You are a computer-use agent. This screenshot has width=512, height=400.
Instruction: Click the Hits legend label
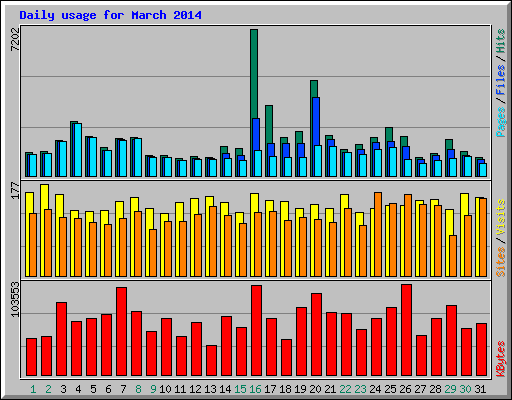[500, 41]
